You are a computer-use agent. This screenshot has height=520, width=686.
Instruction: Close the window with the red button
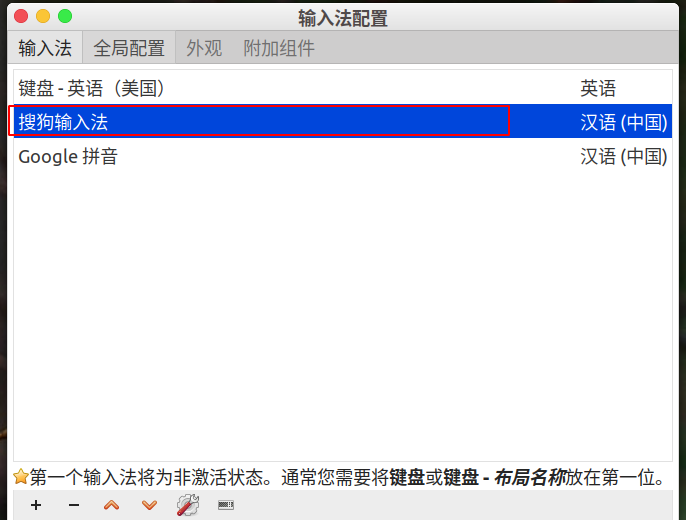(x=21, y=16)
